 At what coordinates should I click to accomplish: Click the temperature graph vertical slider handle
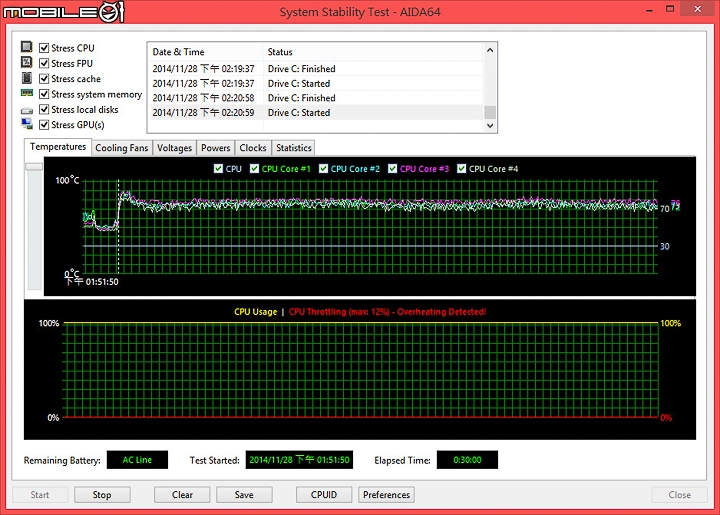pyautogui.click(x=34, y=167)
